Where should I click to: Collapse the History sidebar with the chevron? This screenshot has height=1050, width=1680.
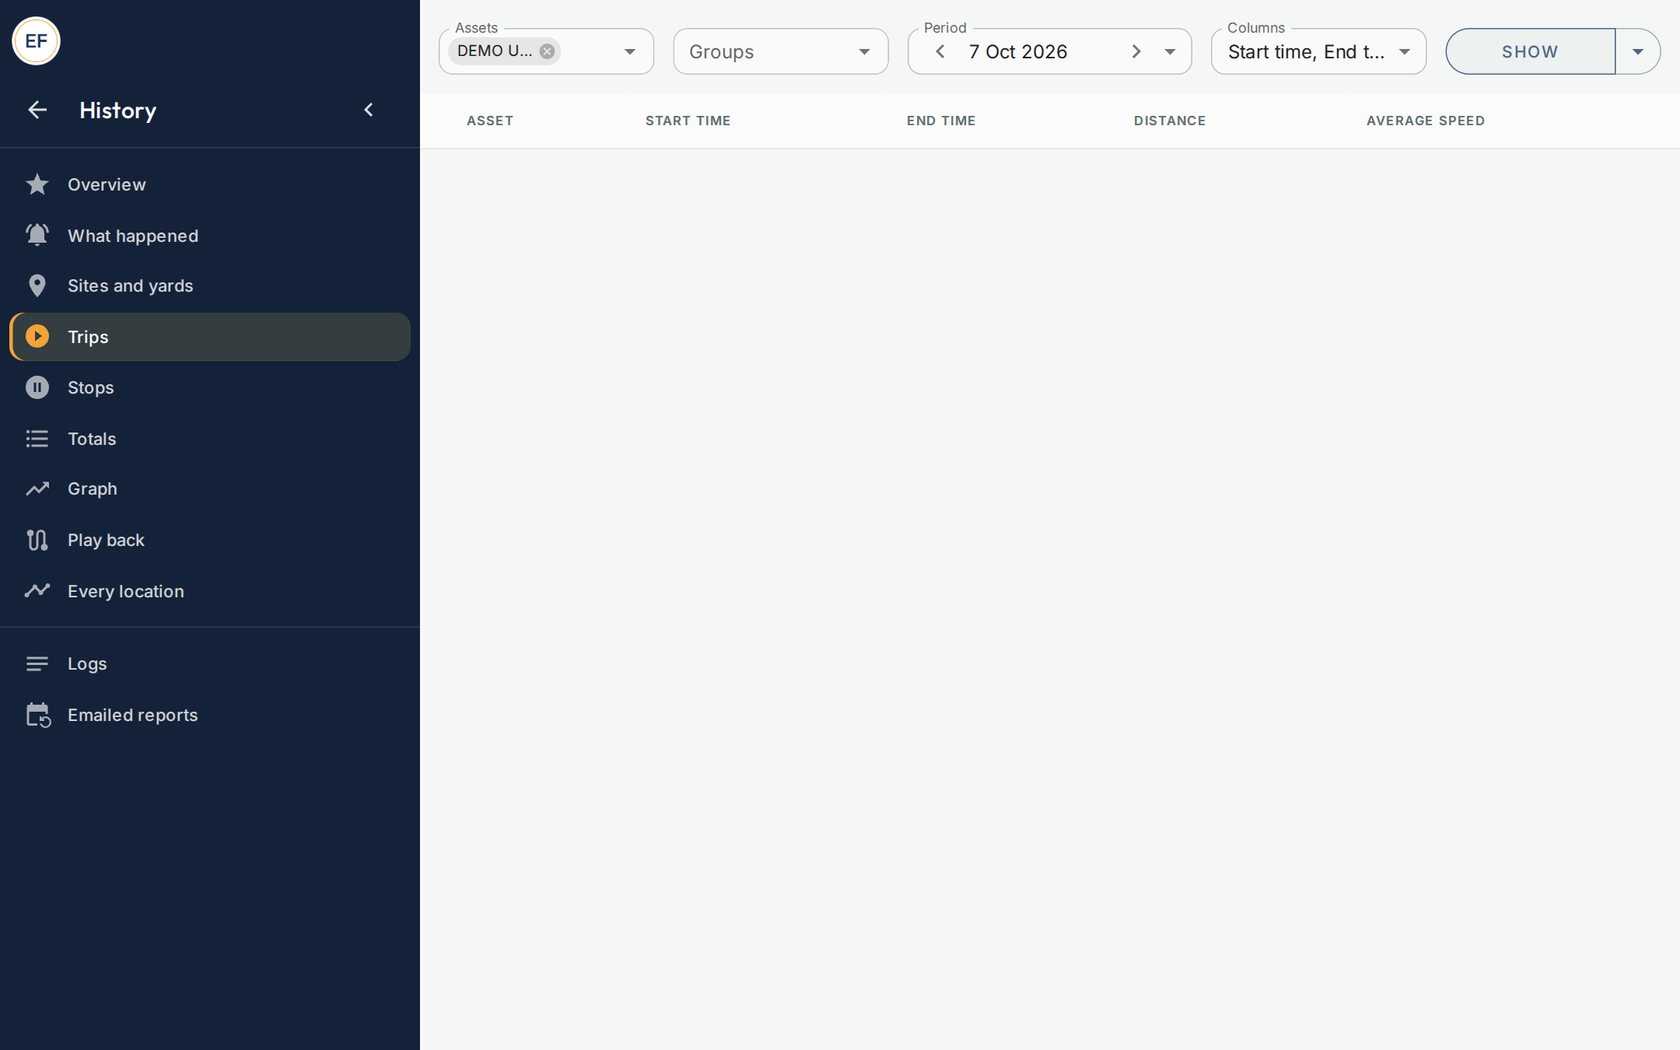point(368,110)
